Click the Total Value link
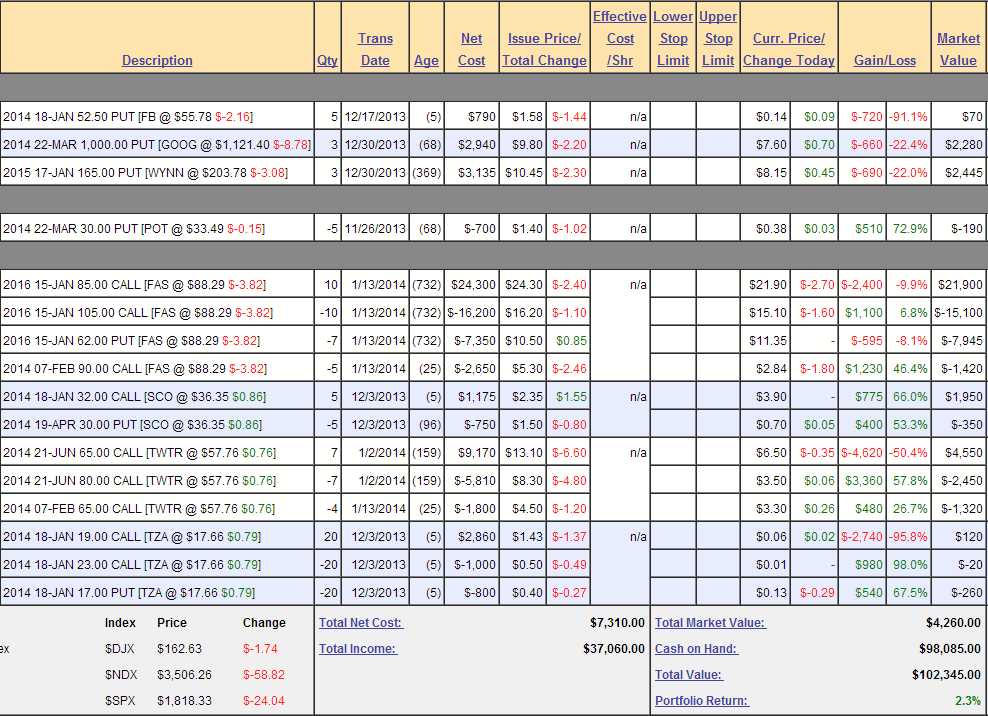 (688, 674)
